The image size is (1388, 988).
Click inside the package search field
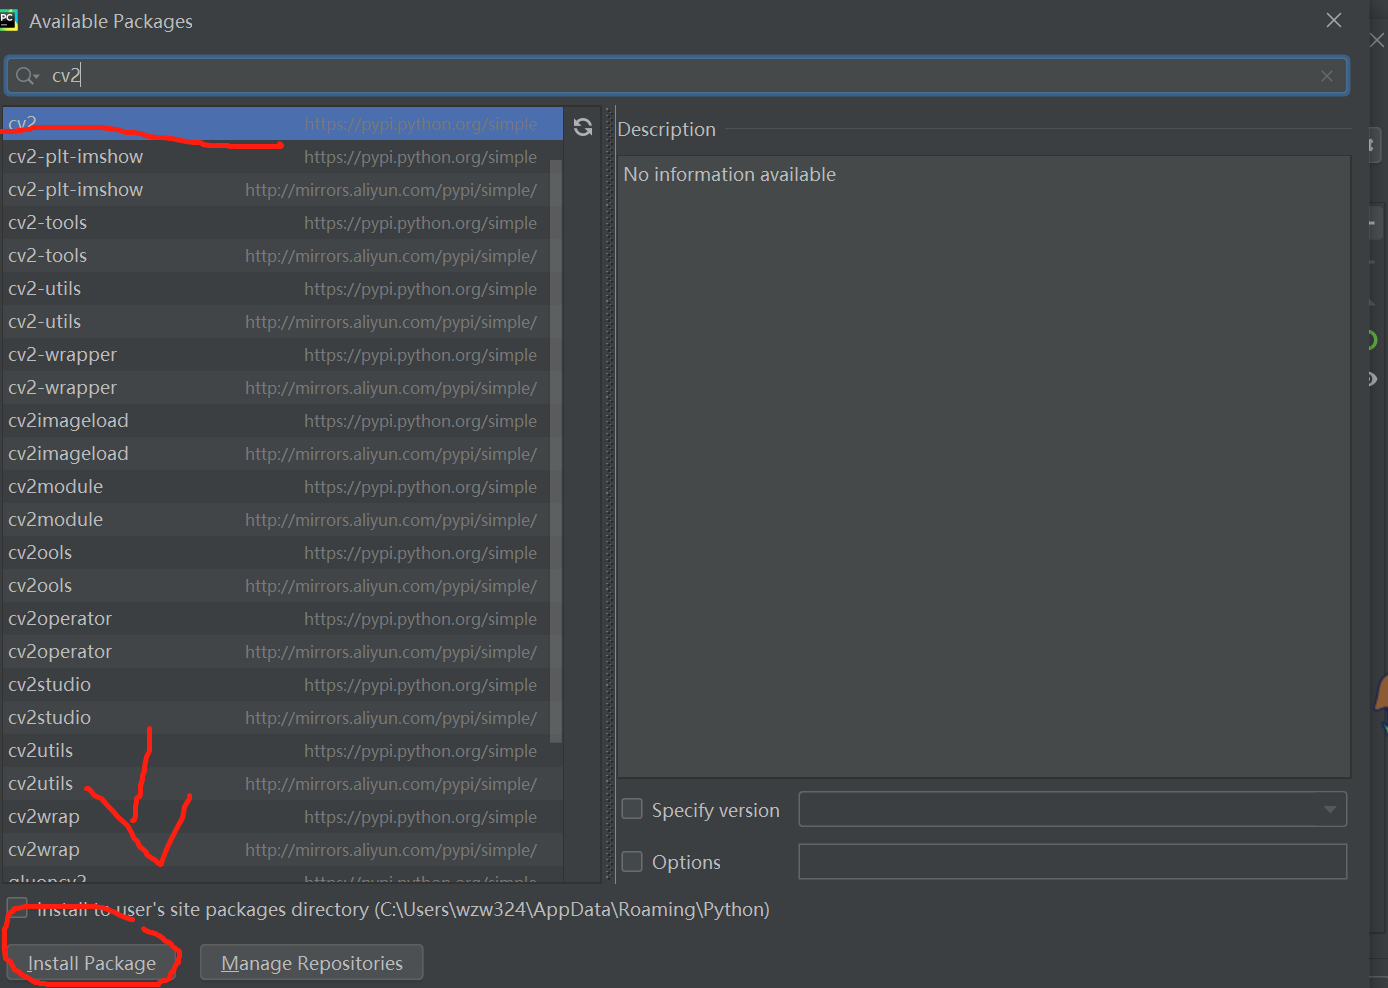coord(400,75)
